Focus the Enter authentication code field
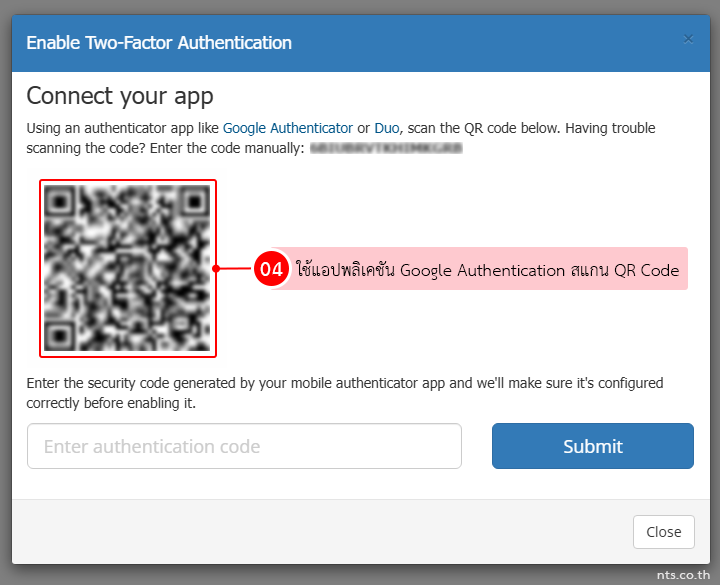The width and height of the screenshot is (720, 585). click(244, 446)
